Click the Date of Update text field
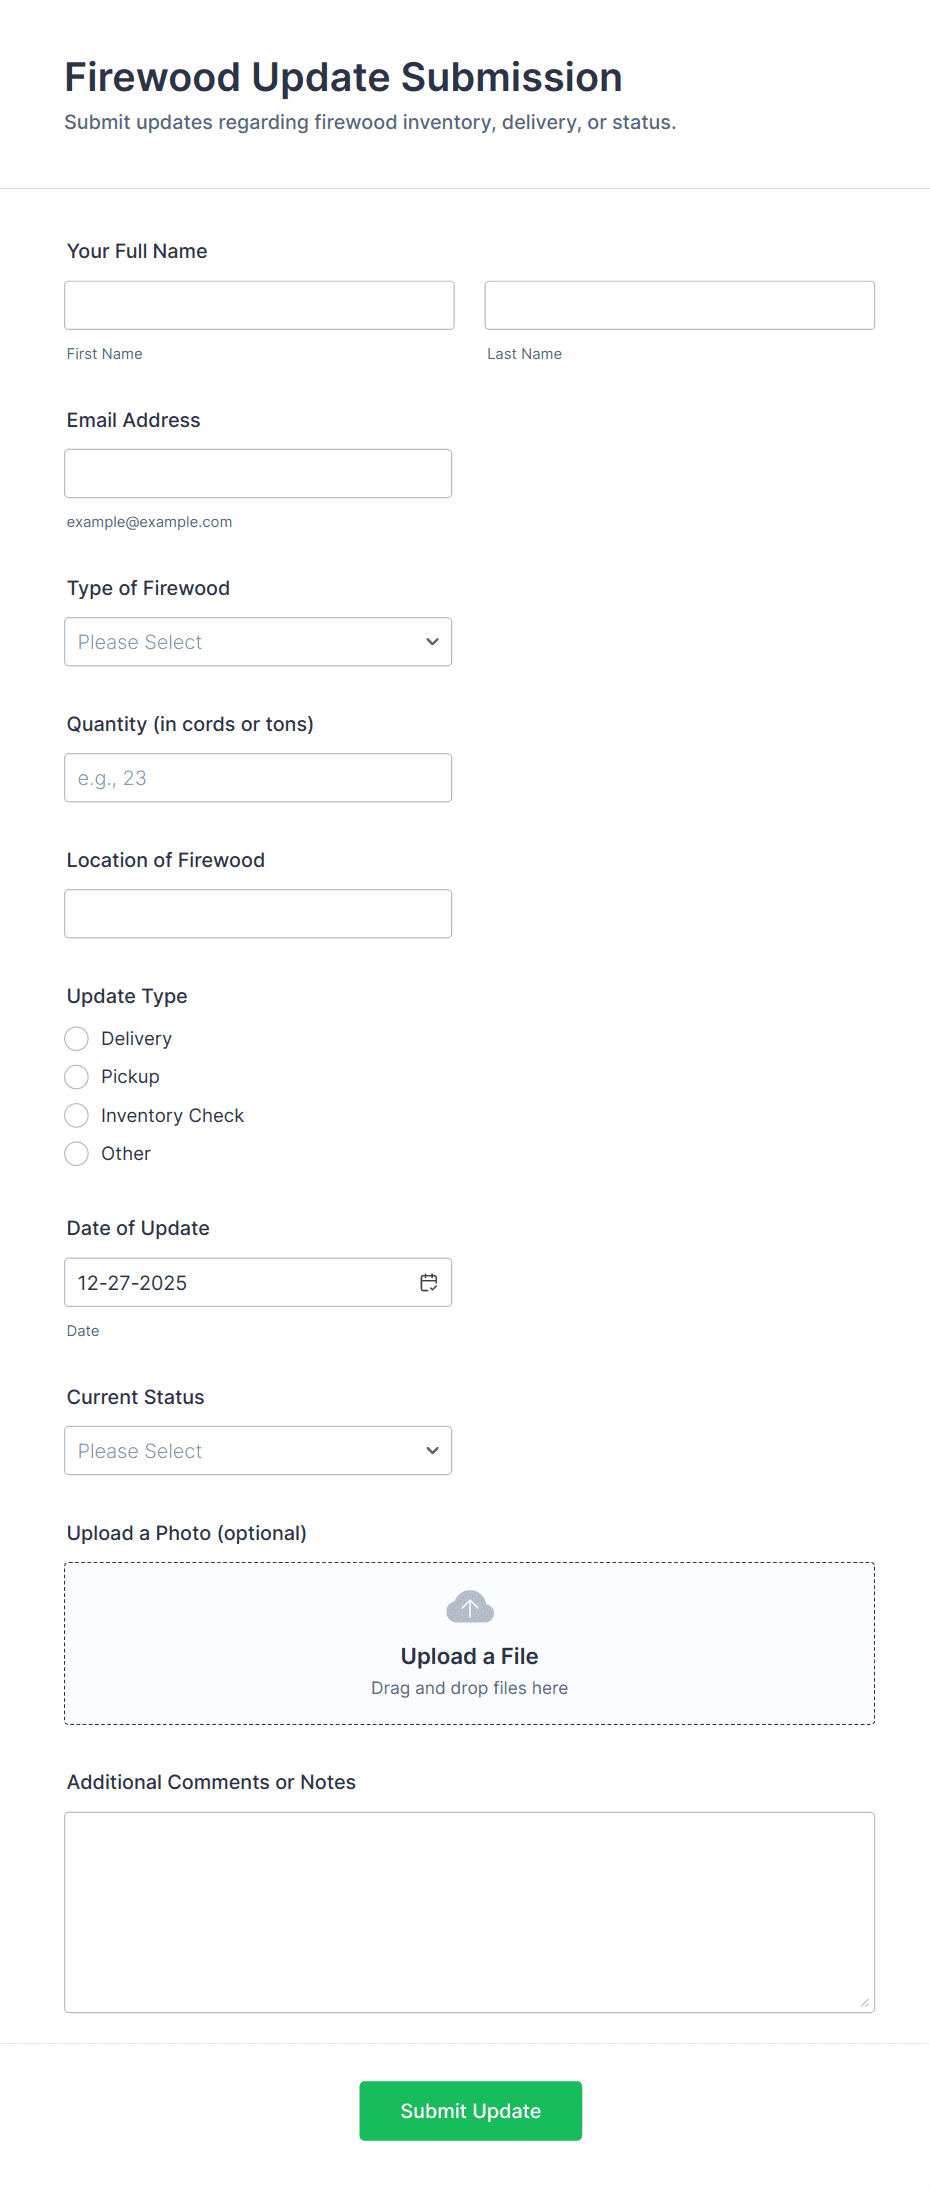930x2190 pixels. click(240, 1282)
